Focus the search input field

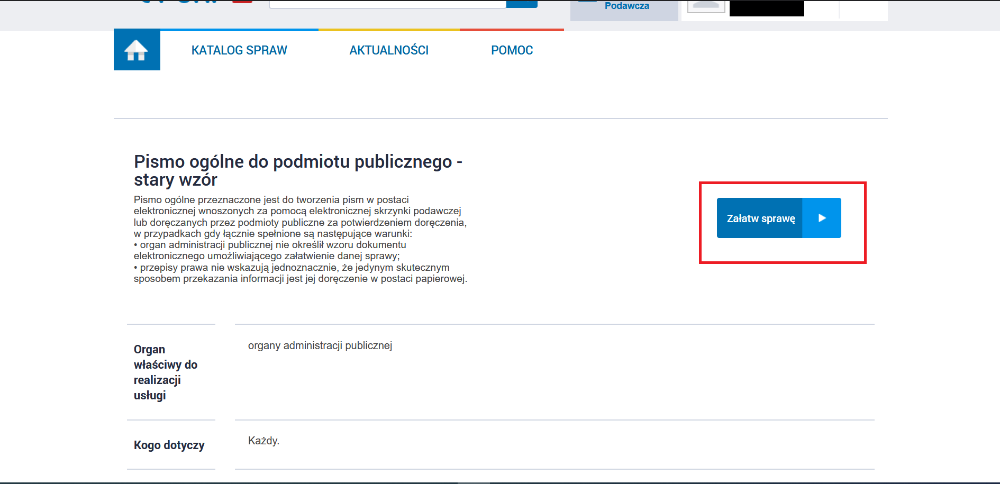point(387,3)
